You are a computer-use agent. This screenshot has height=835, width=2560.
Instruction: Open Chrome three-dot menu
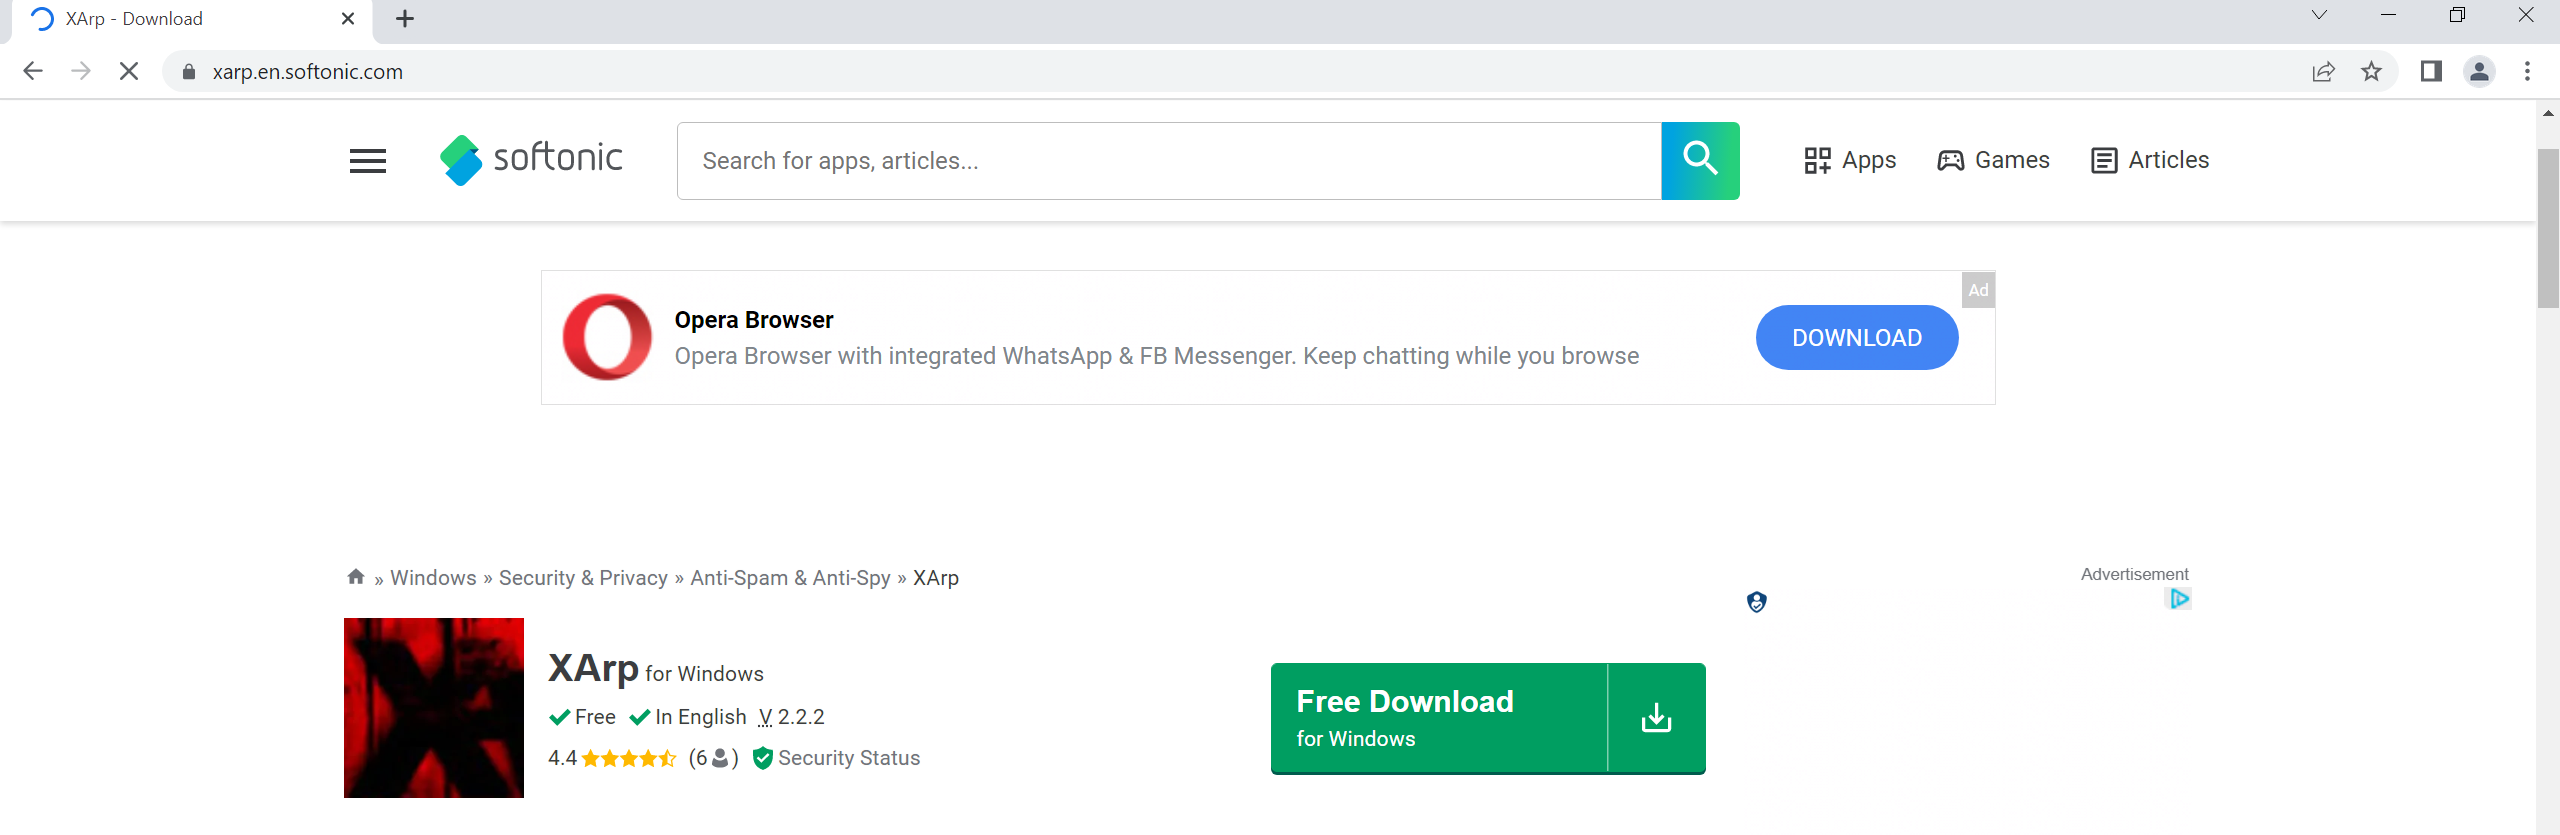click(x=2527, y=72)
